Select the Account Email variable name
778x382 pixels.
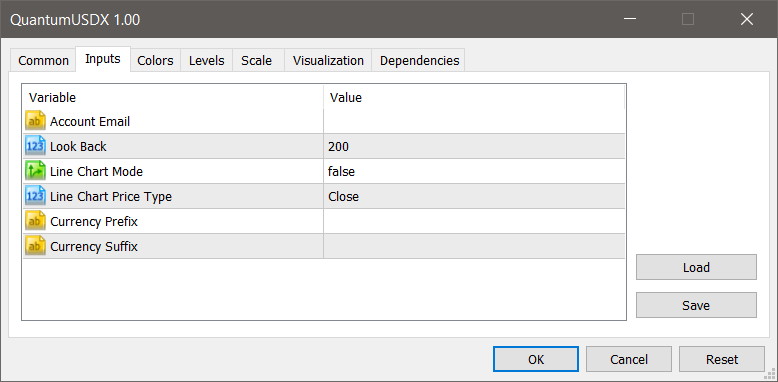(90, 122)
